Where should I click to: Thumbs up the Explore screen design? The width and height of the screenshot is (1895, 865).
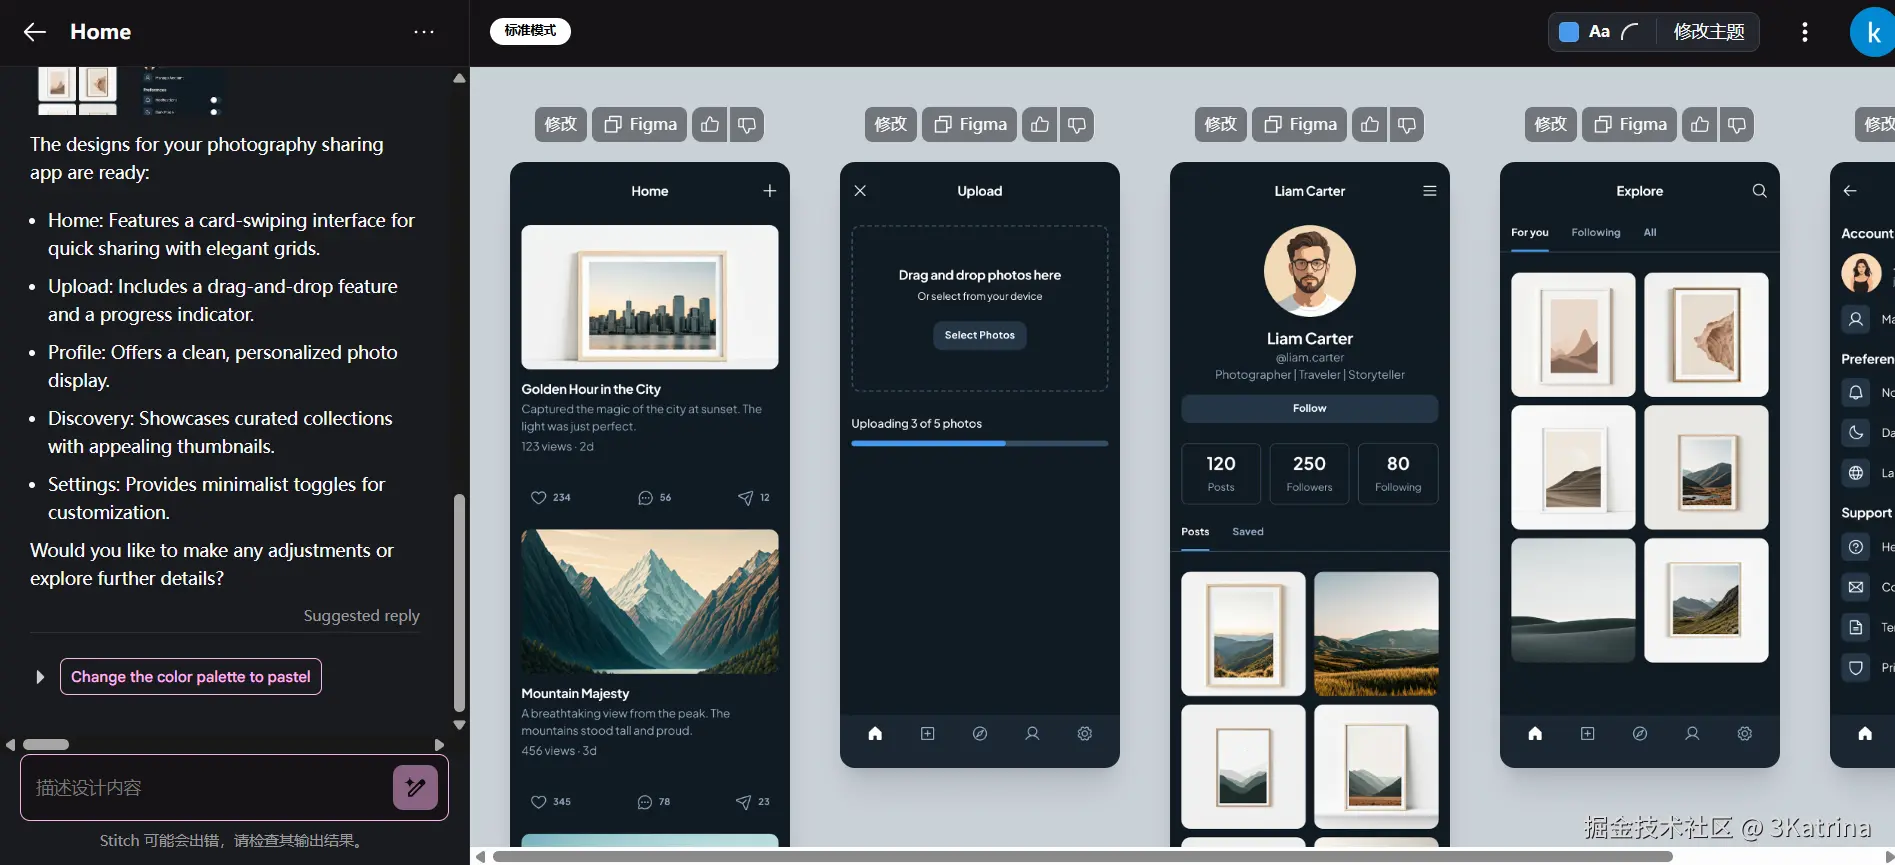(1700, 124)
